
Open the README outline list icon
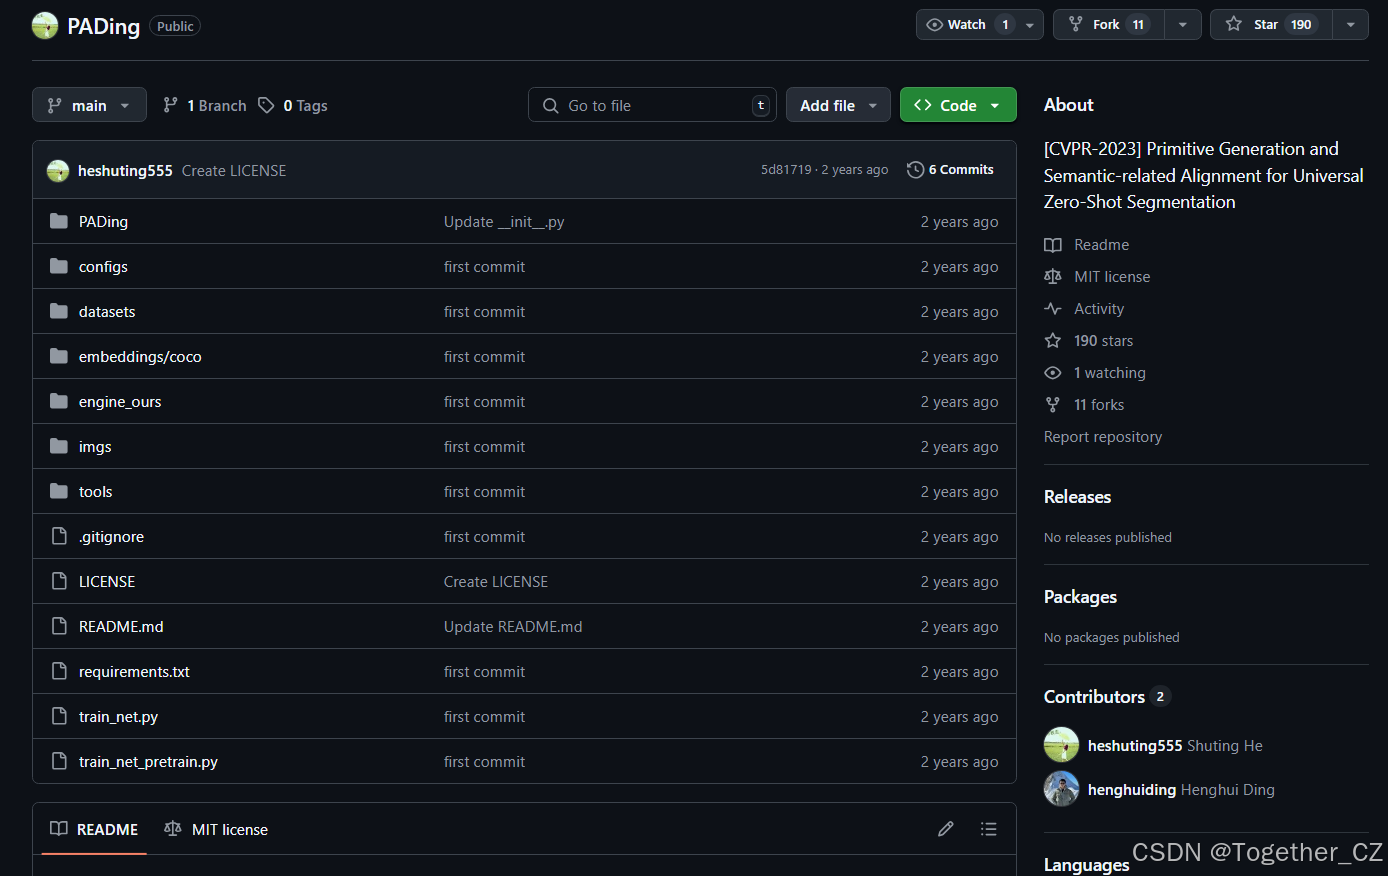coord(989,829)
